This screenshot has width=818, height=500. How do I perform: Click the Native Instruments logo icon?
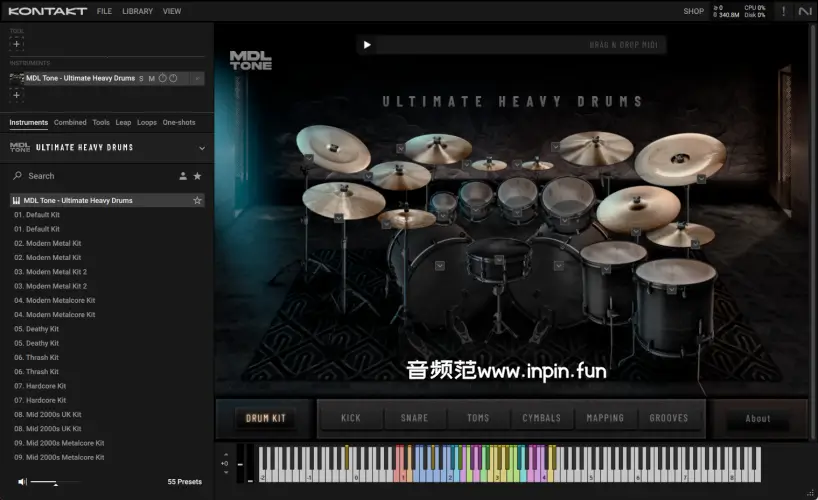pyautogui.click(x=804, y=11)
